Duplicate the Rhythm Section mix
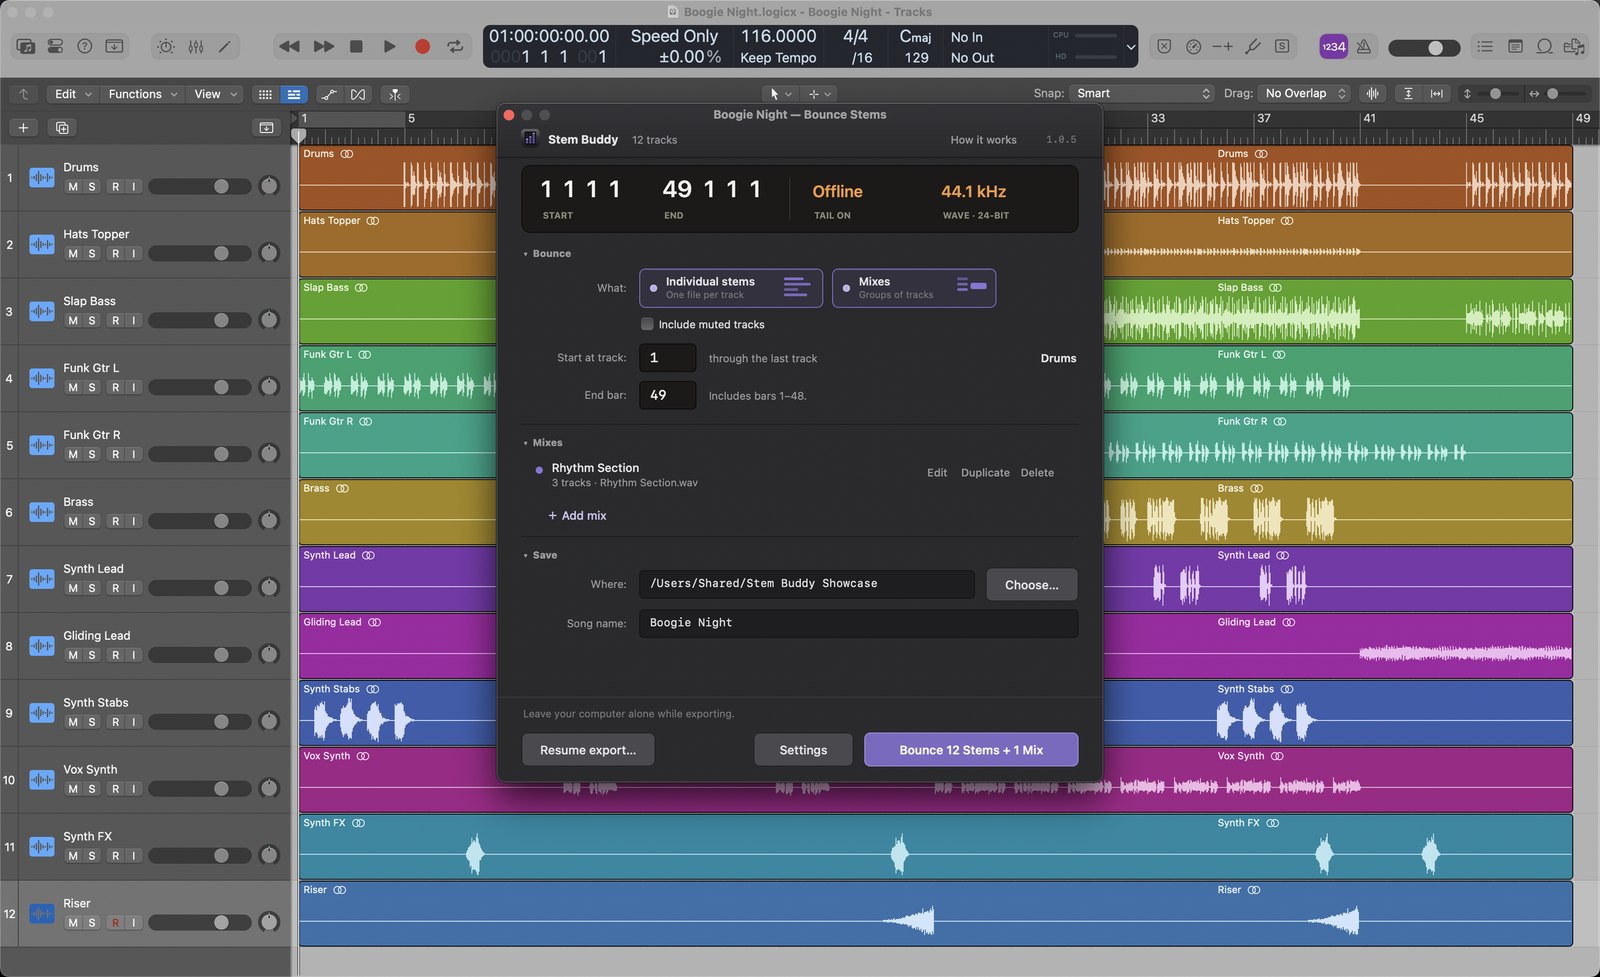 pyautogui.click(x=985, y=473)
